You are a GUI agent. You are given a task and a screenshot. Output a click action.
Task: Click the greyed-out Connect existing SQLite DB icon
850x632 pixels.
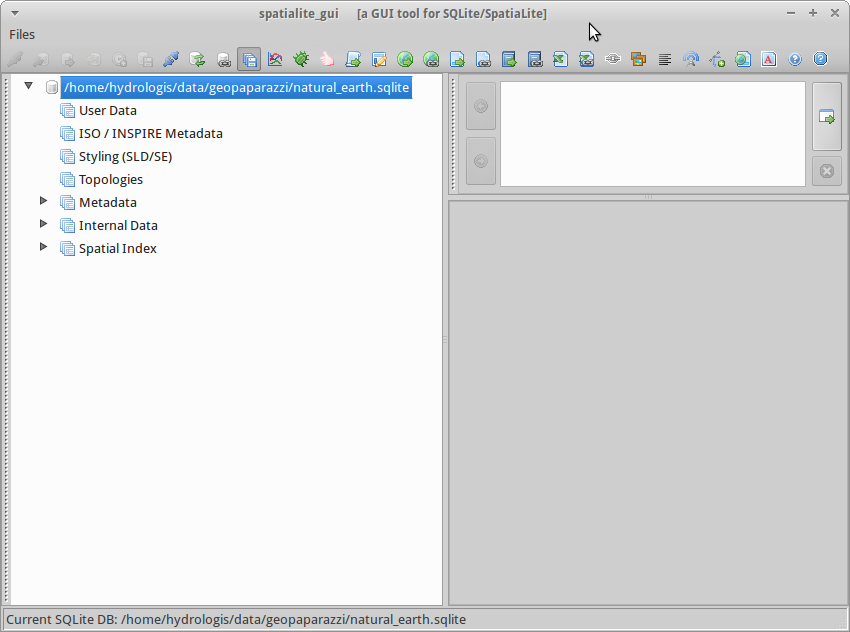coord(15,59)
